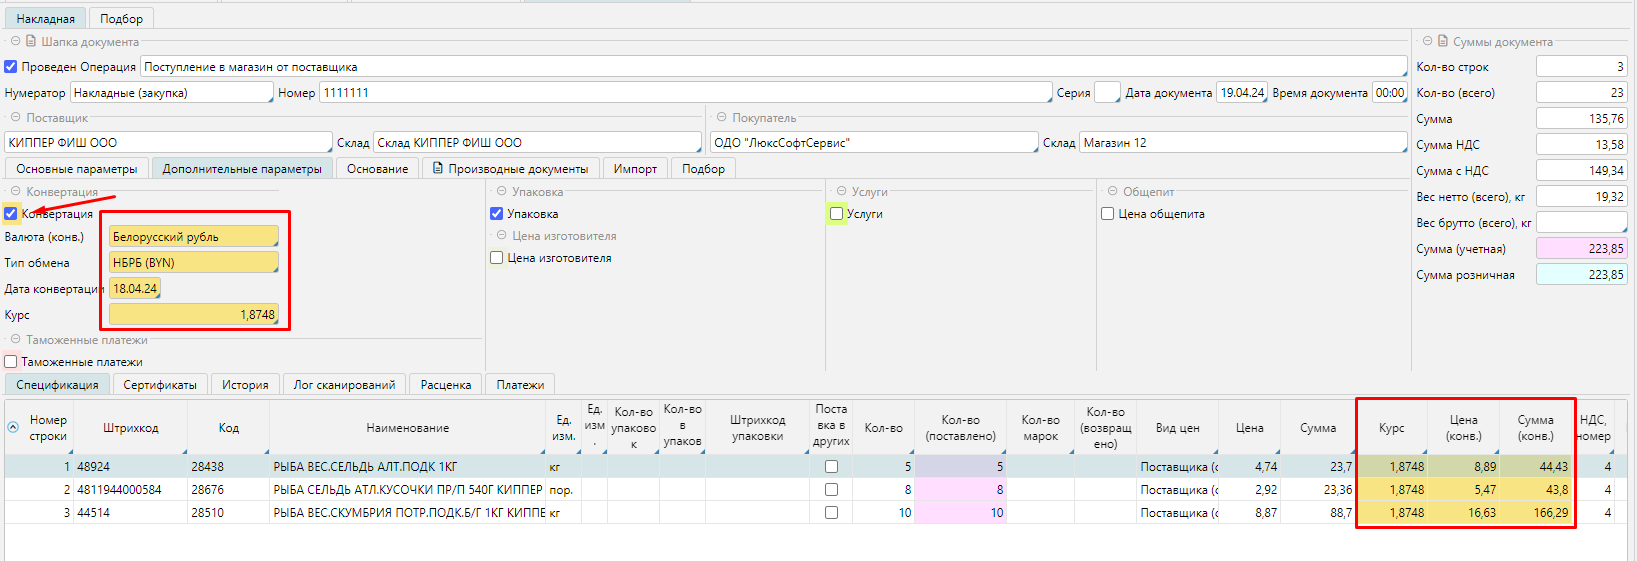Click the Номер field containing 1111111
The height and width of the screenshot is (561, 1637).
coord(685,93)
